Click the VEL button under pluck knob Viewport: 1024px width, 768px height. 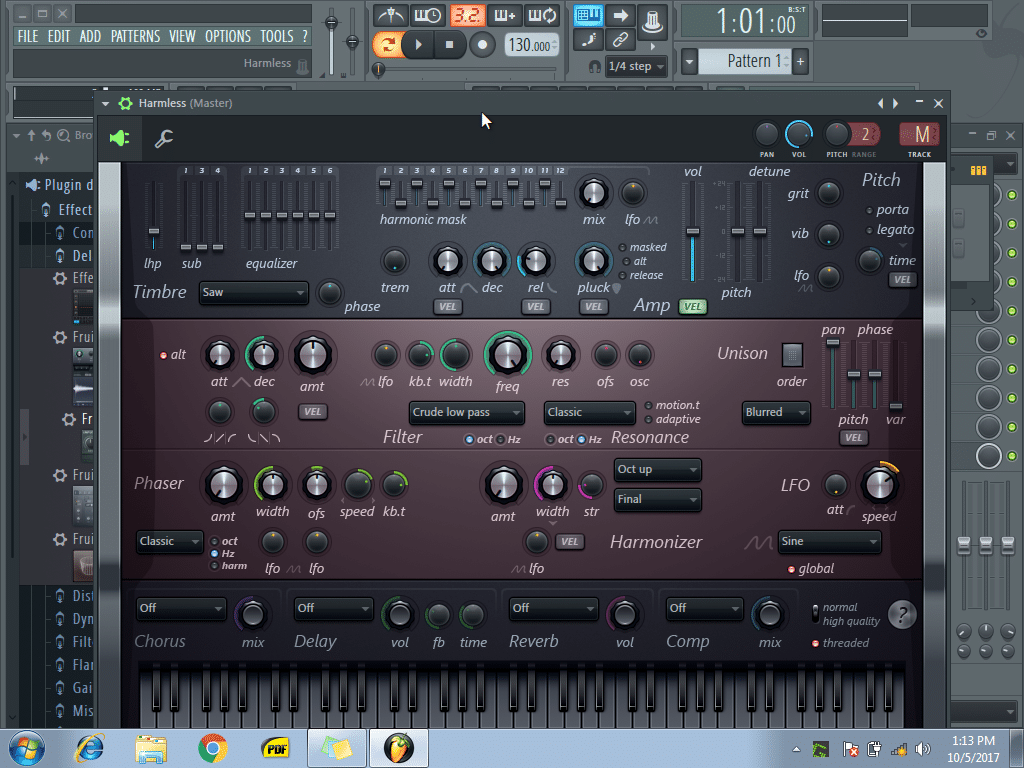coord(593,306)
